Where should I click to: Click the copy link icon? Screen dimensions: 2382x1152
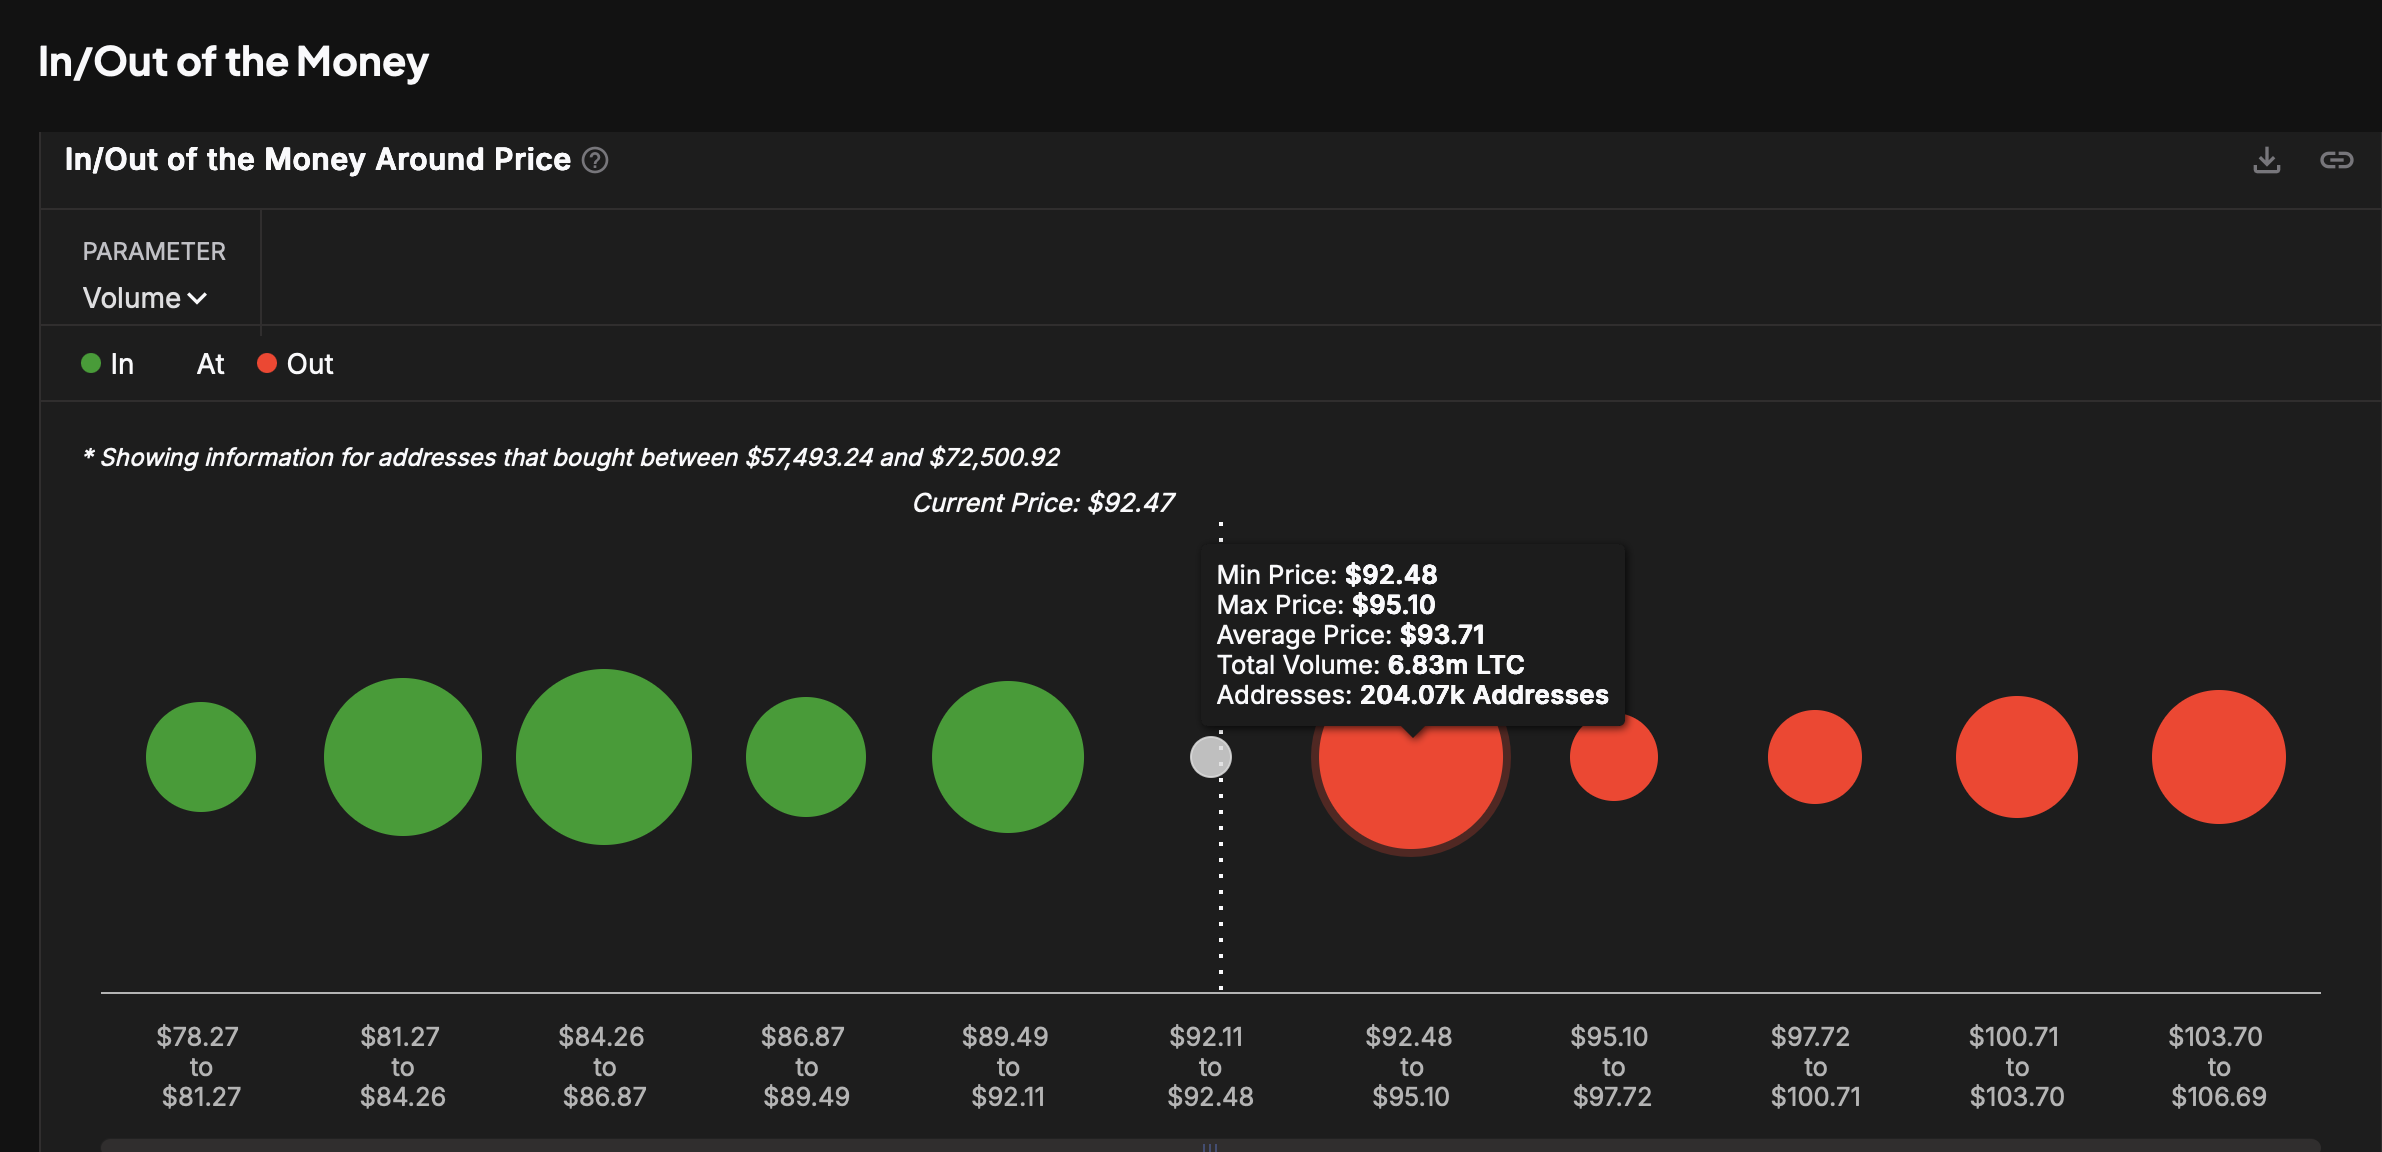pos(2336,160)
